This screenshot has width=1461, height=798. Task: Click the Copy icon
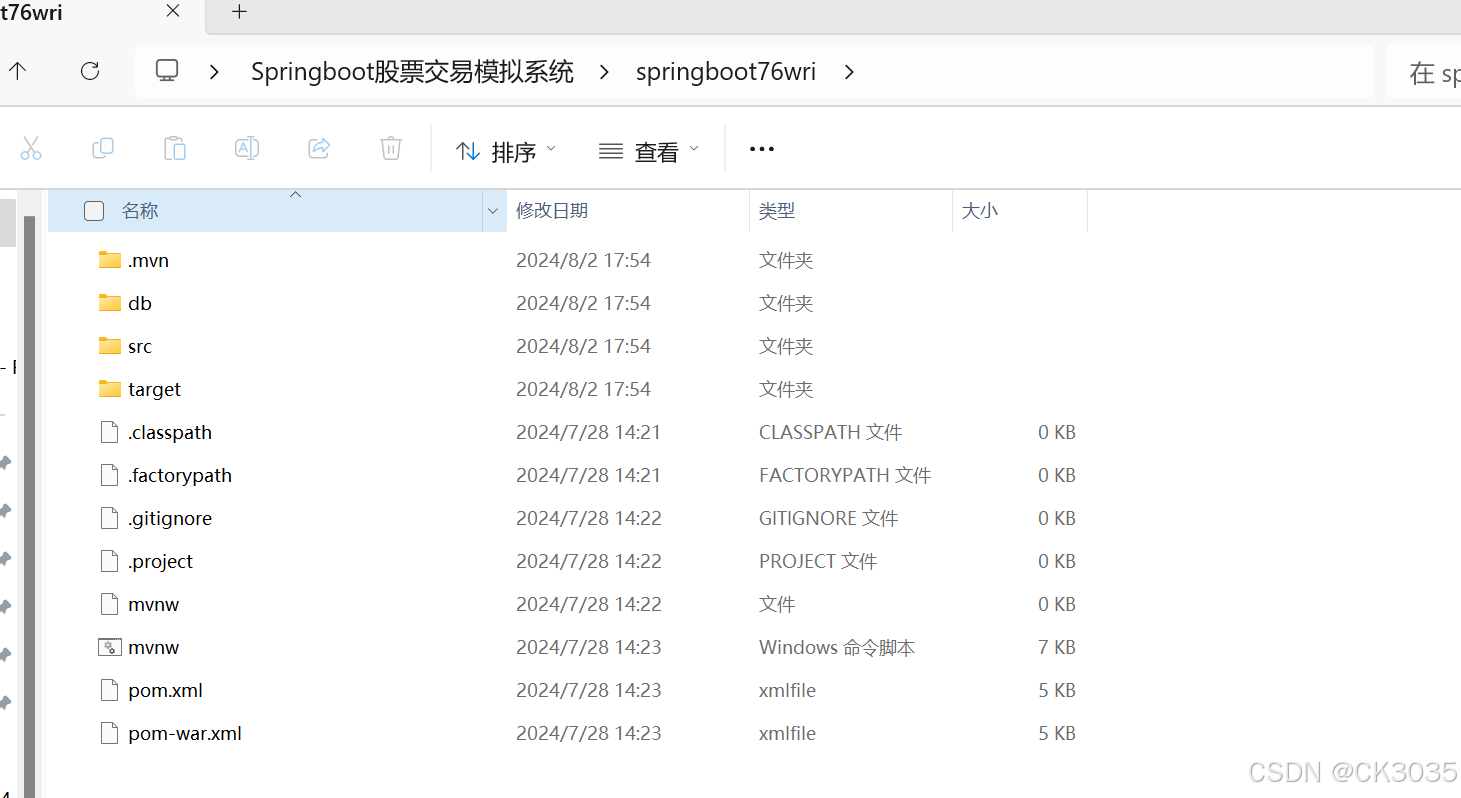pyautogui.click(x=103, y=148)
